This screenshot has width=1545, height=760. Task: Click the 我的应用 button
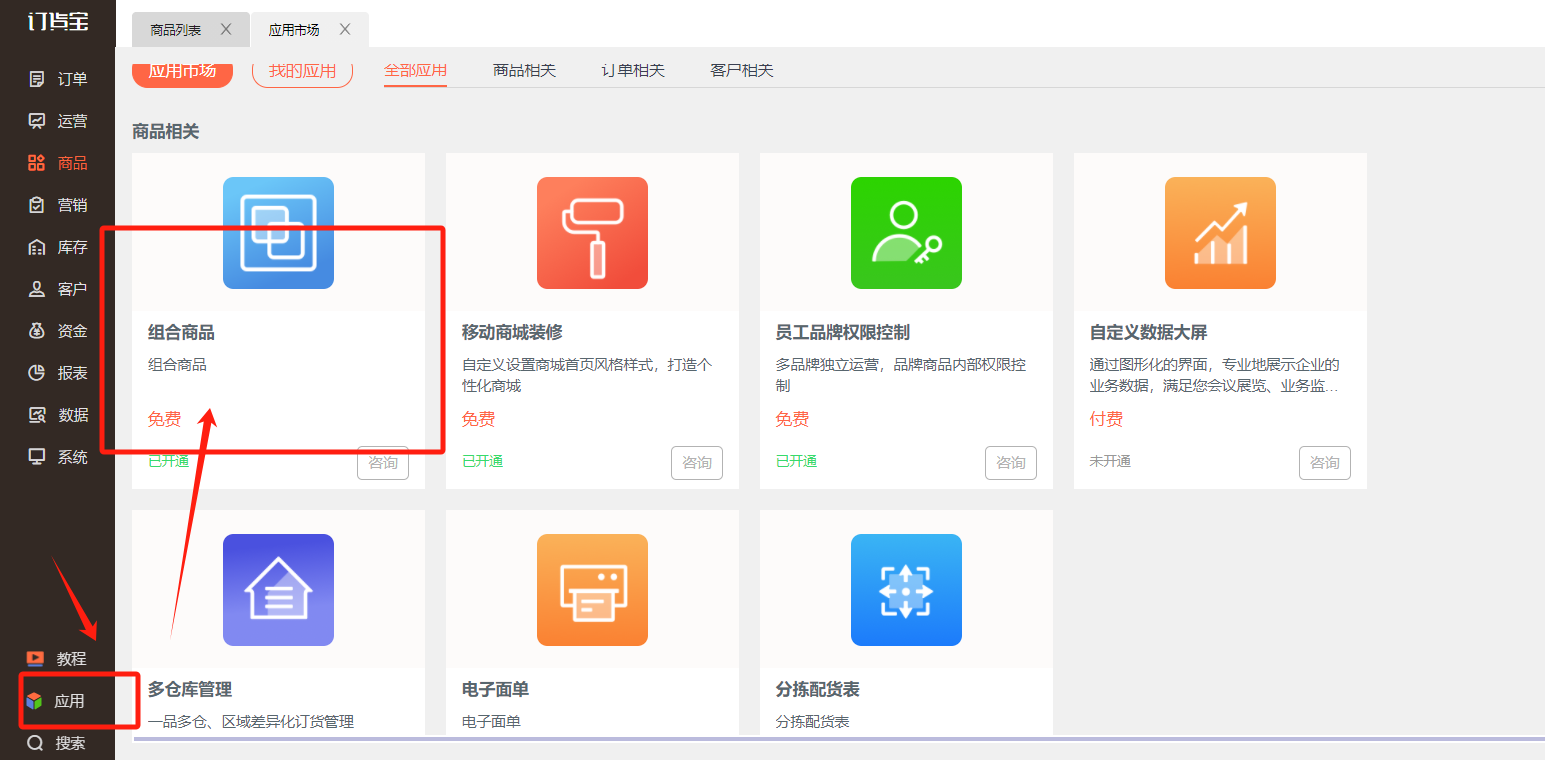tap(302, 72)
